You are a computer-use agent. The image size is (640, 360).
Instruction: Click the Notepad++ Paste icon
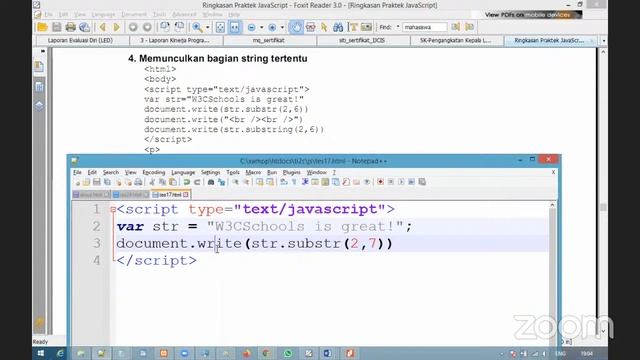pyautogui.click(x=173, y=182)
